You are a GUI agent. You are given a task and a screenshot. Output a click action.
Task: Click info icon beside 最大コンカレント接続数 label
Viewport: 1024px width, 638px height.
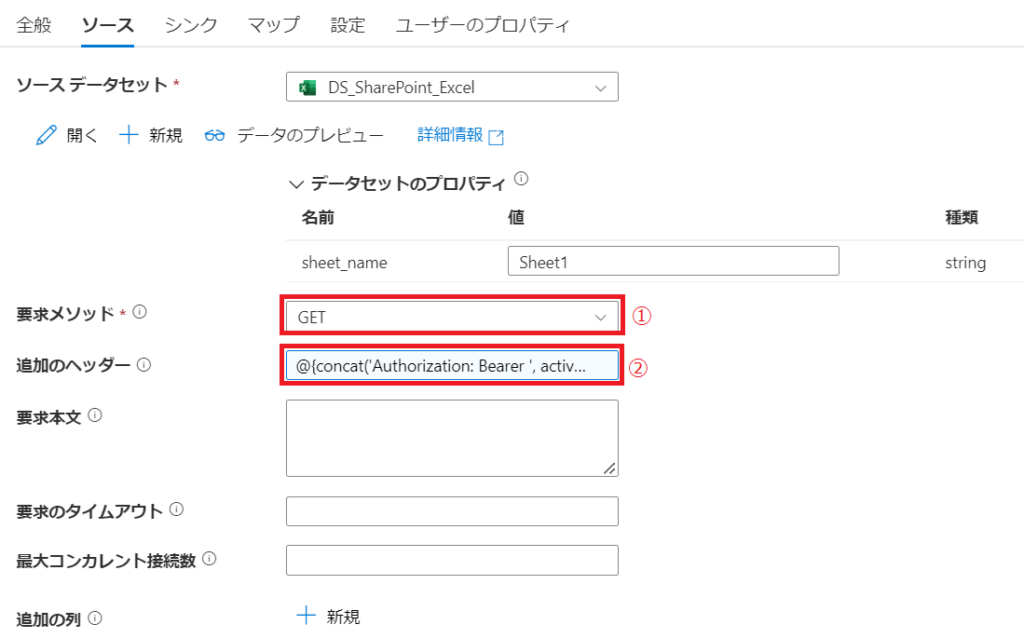(x=212, y=559)
